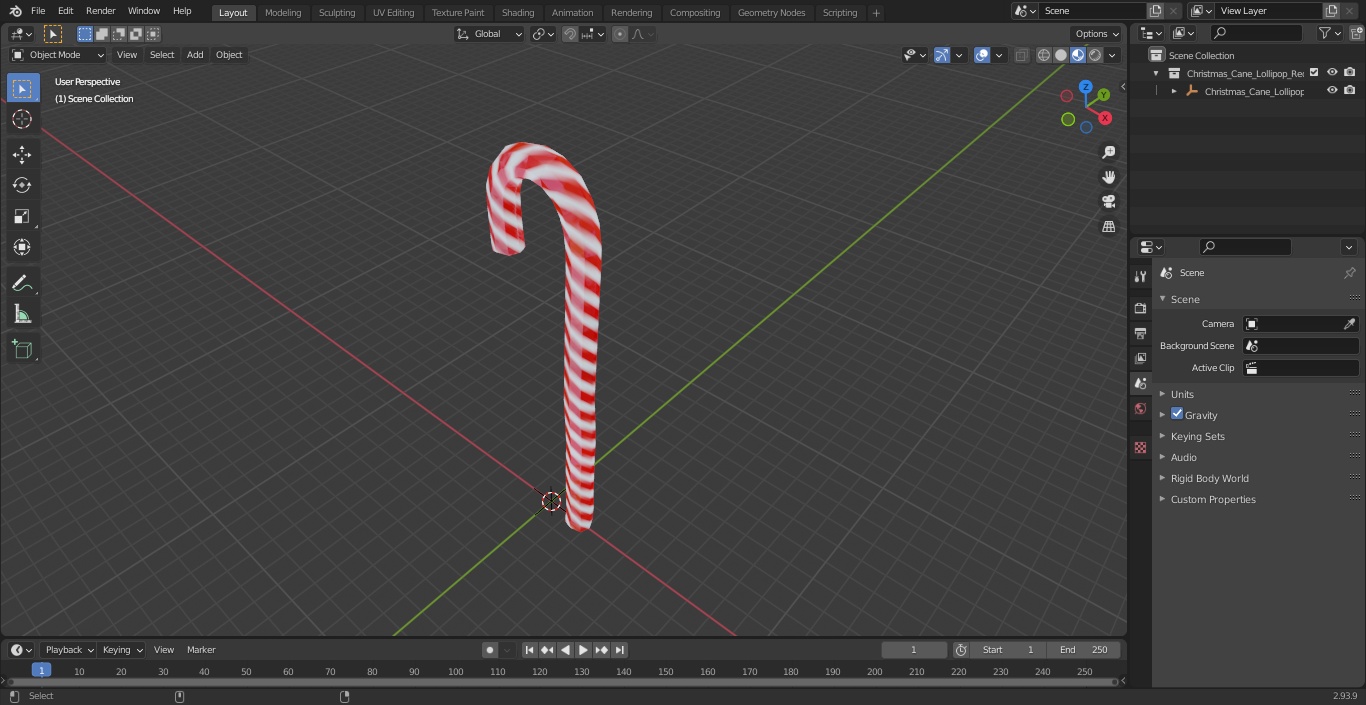Activate the Move tool
This screenshot has width=1366, height=705.
coord(22,154)
